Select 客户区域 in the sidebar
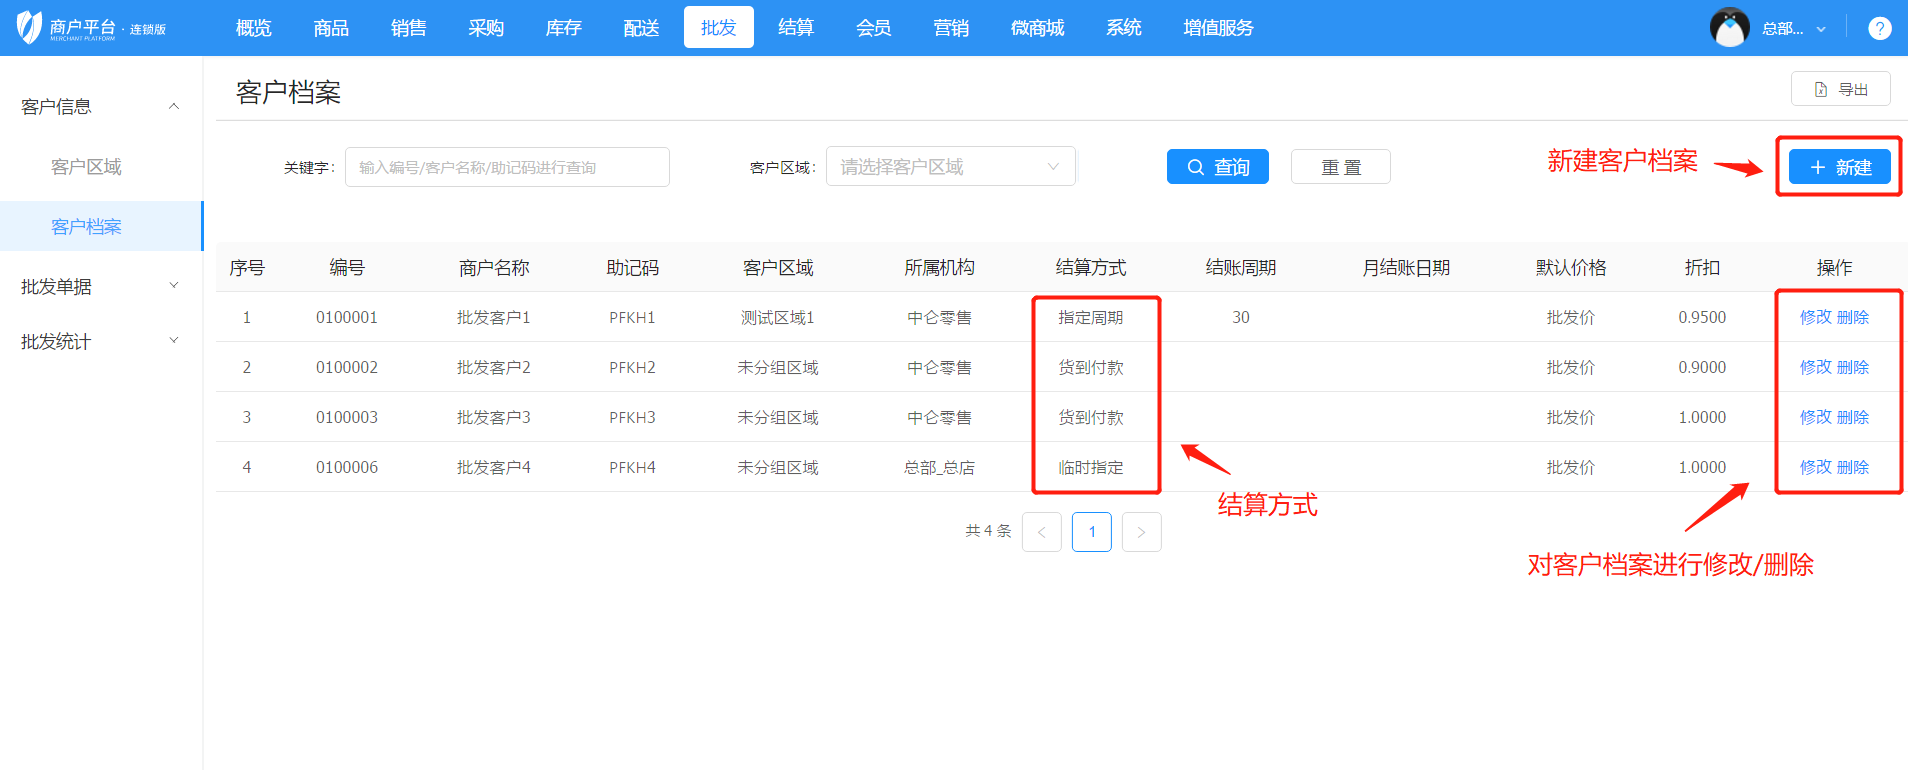The height and width of the screenshot is (770, 1908). 86,167
